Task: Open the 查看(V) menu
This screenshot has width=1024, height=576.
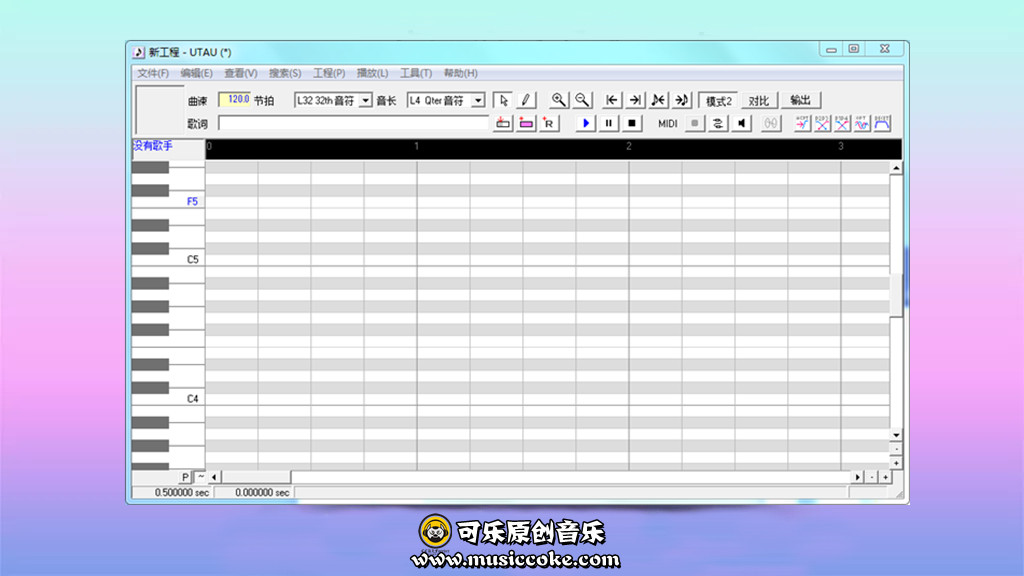Action: coord(240,73)
